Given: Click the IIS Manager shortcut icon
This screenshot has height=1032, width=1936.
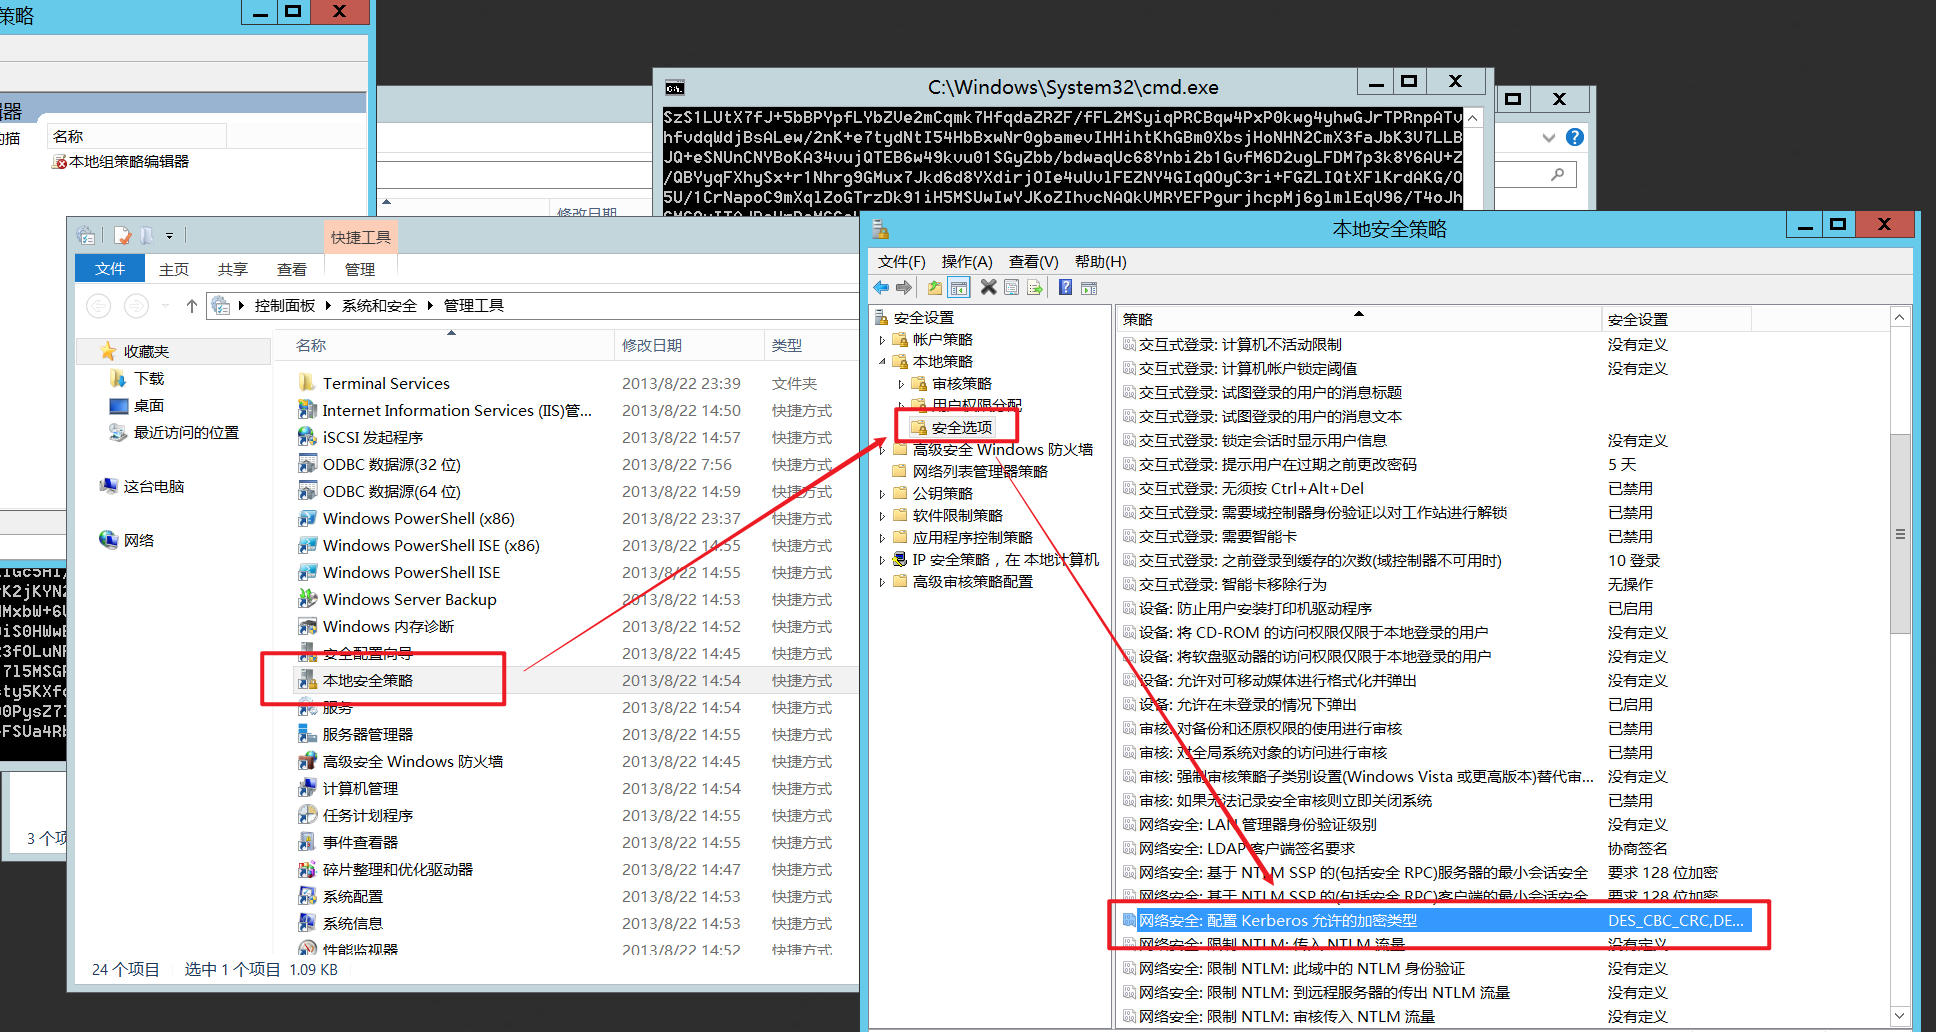Looking at the screenshot, I should (307, 410).
